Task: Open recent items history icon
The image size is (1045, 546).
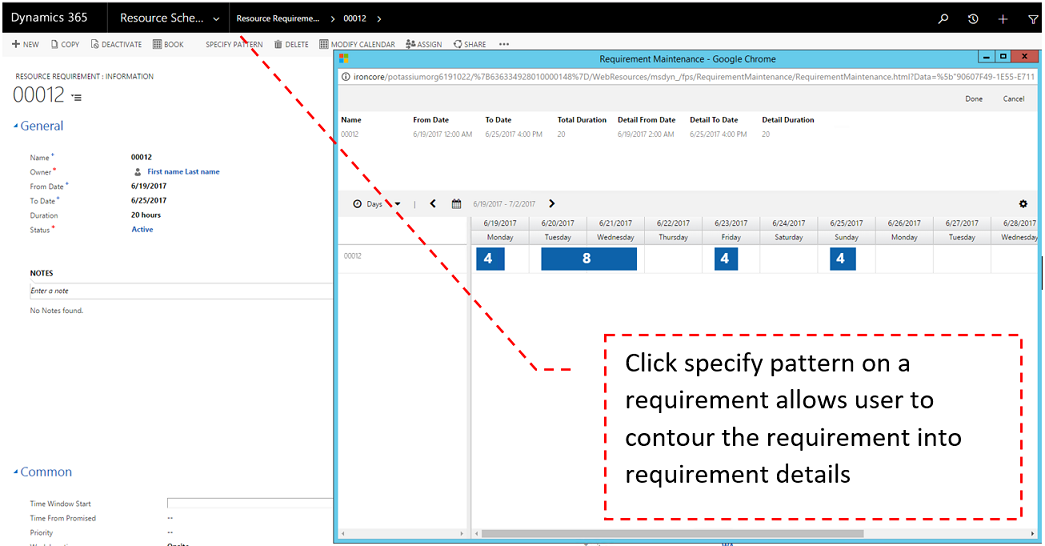Action: point(973,19)
